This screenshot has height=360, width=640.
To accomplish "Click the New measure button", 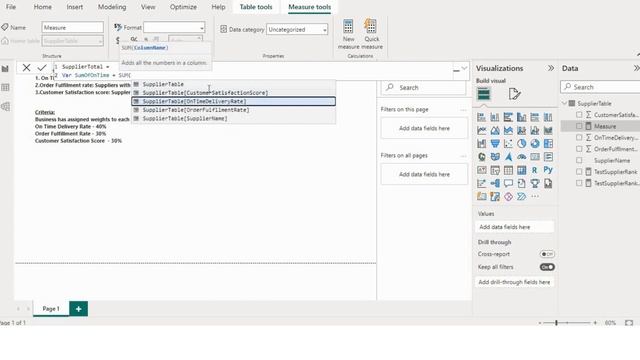I will [x=349, y=34].
